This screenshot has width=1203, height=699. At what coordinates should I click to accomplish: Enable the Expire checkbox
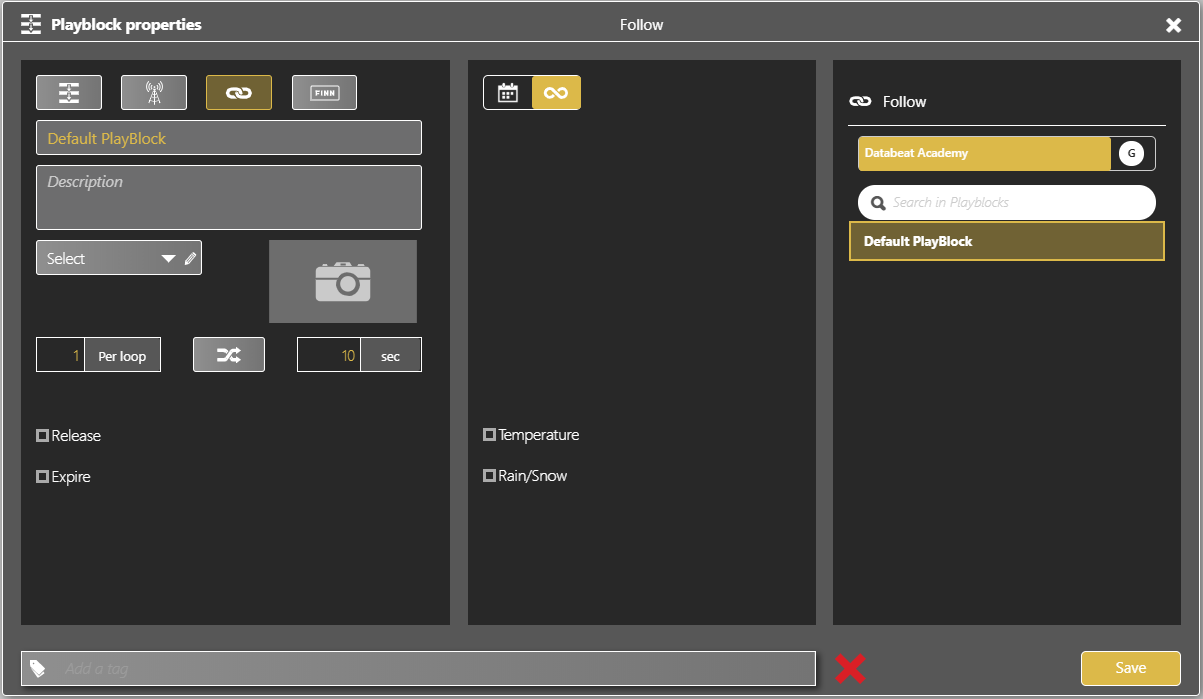pyautogui.click(x=42, y=477)
